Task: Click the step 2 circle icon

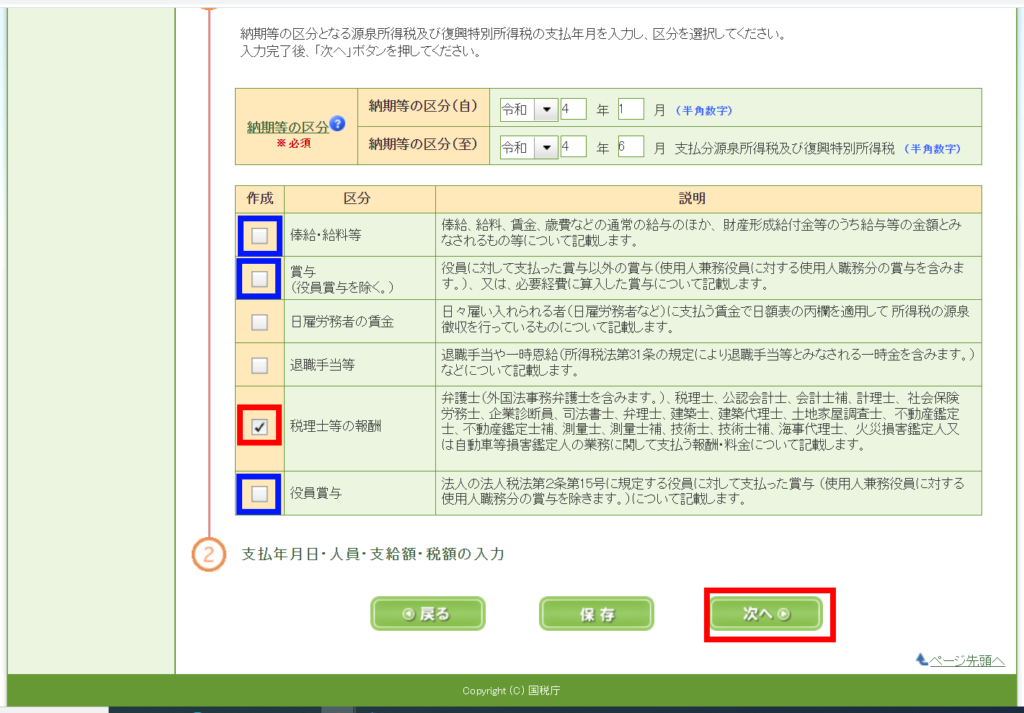Action: click(x=208, y=554)
